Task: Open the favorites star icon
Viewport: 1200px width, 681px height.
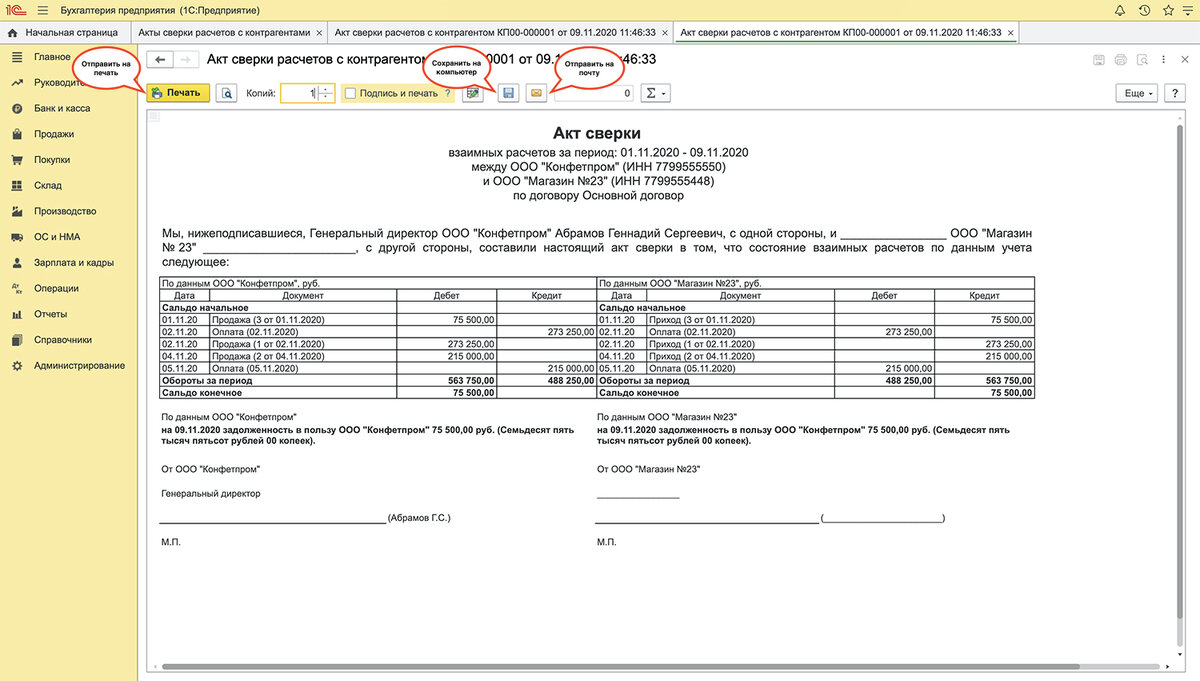Action: pyautogui.click(x=1167, y=10)
